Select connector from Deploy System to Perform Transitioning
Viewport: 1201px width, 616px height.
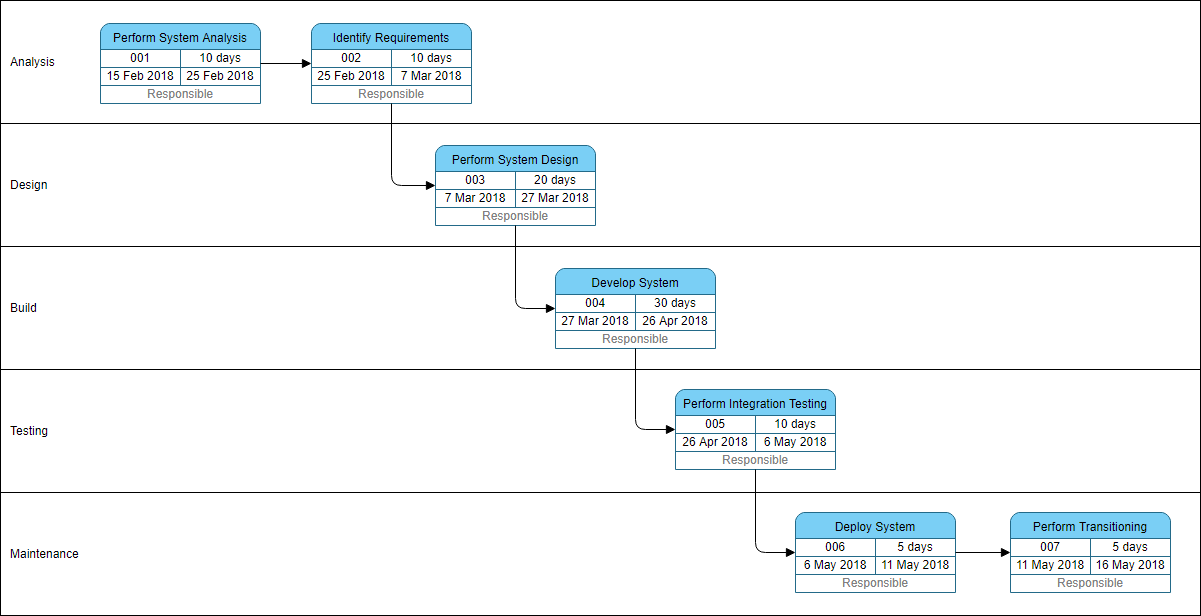(x=983, y=552)
